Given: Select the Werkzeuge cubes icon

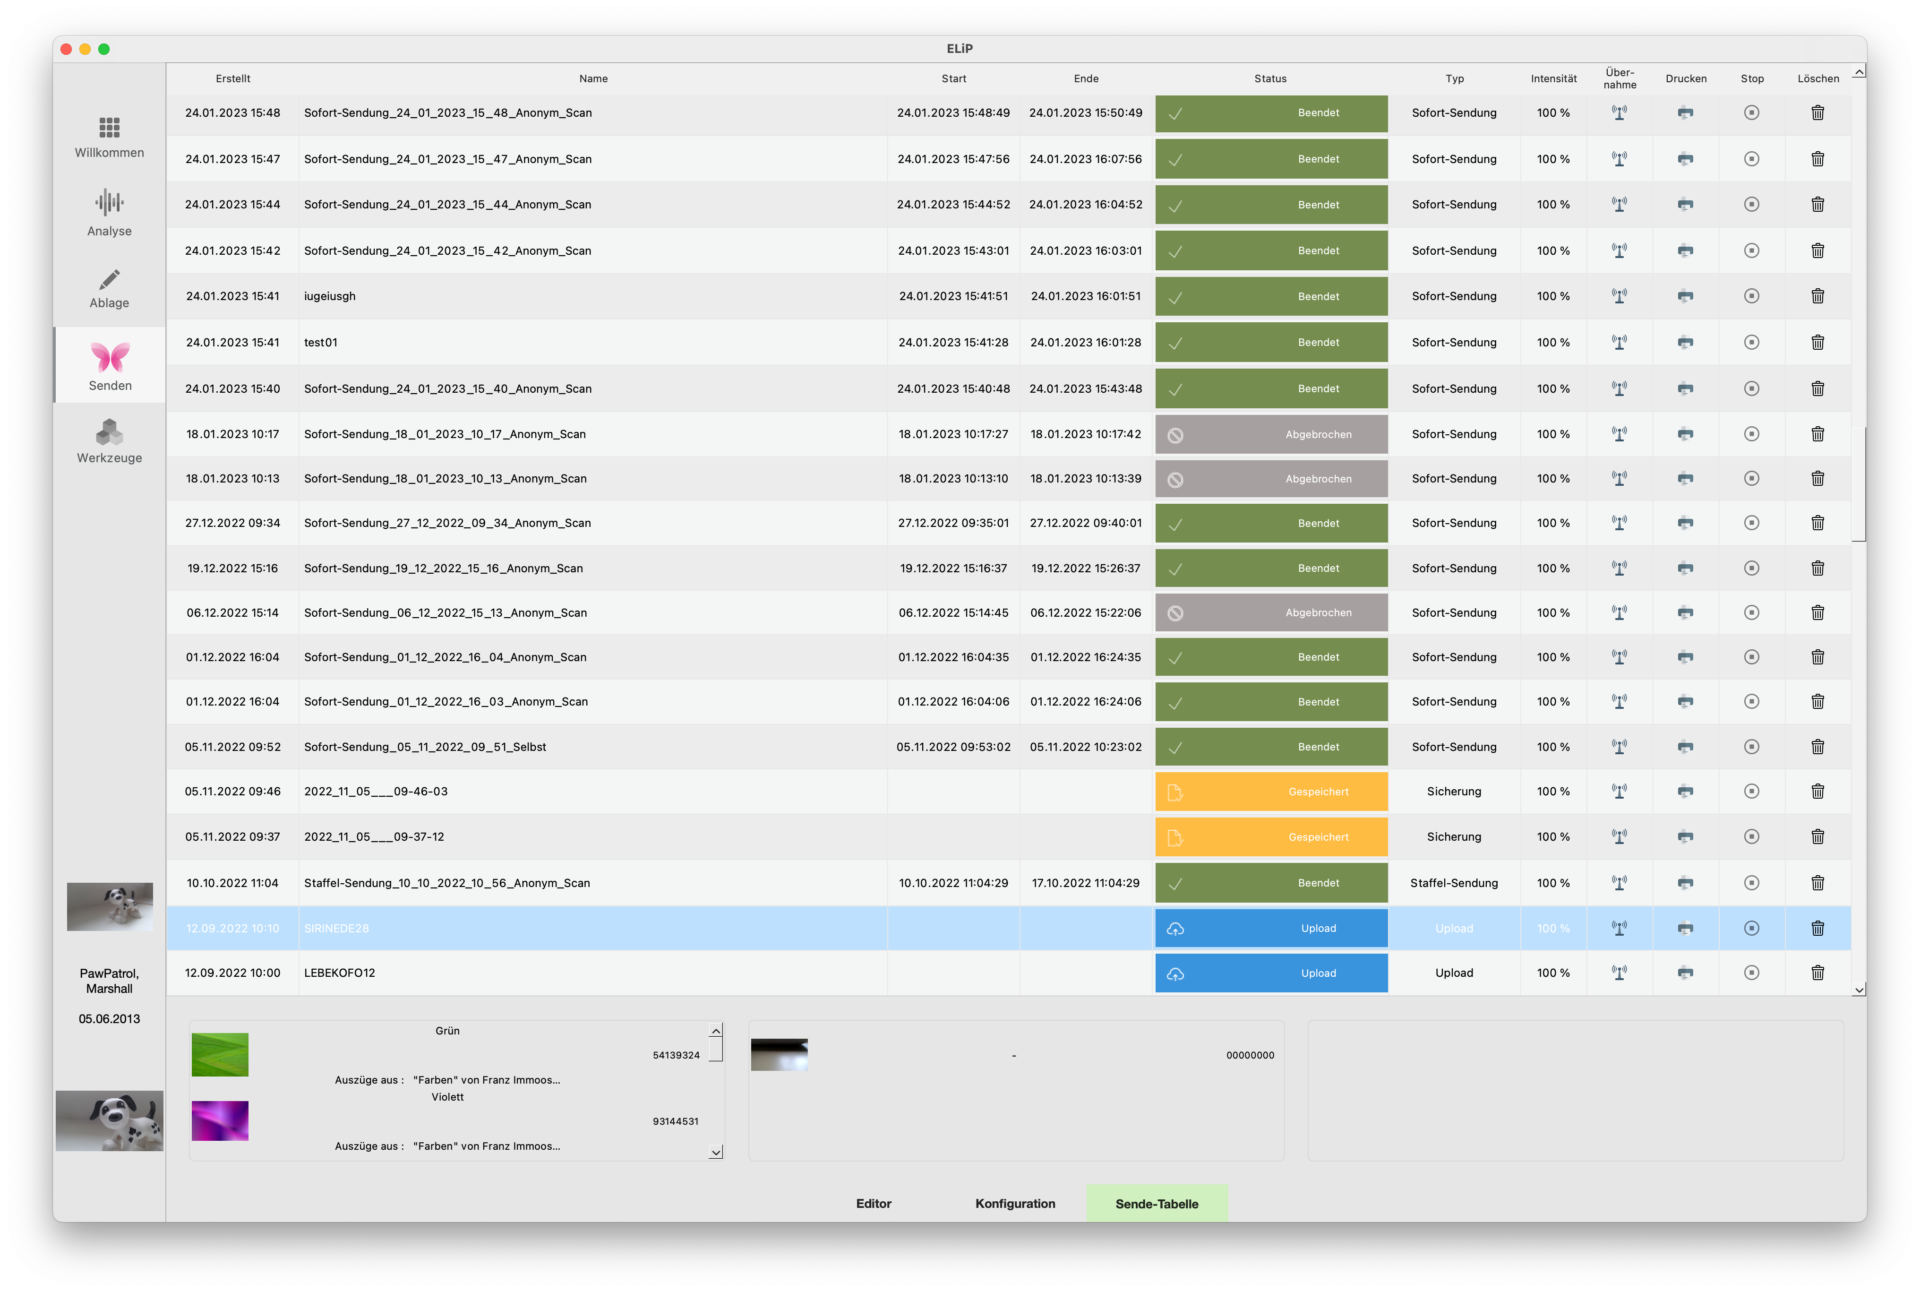Looking at the screenshot, I should (109, 433).
